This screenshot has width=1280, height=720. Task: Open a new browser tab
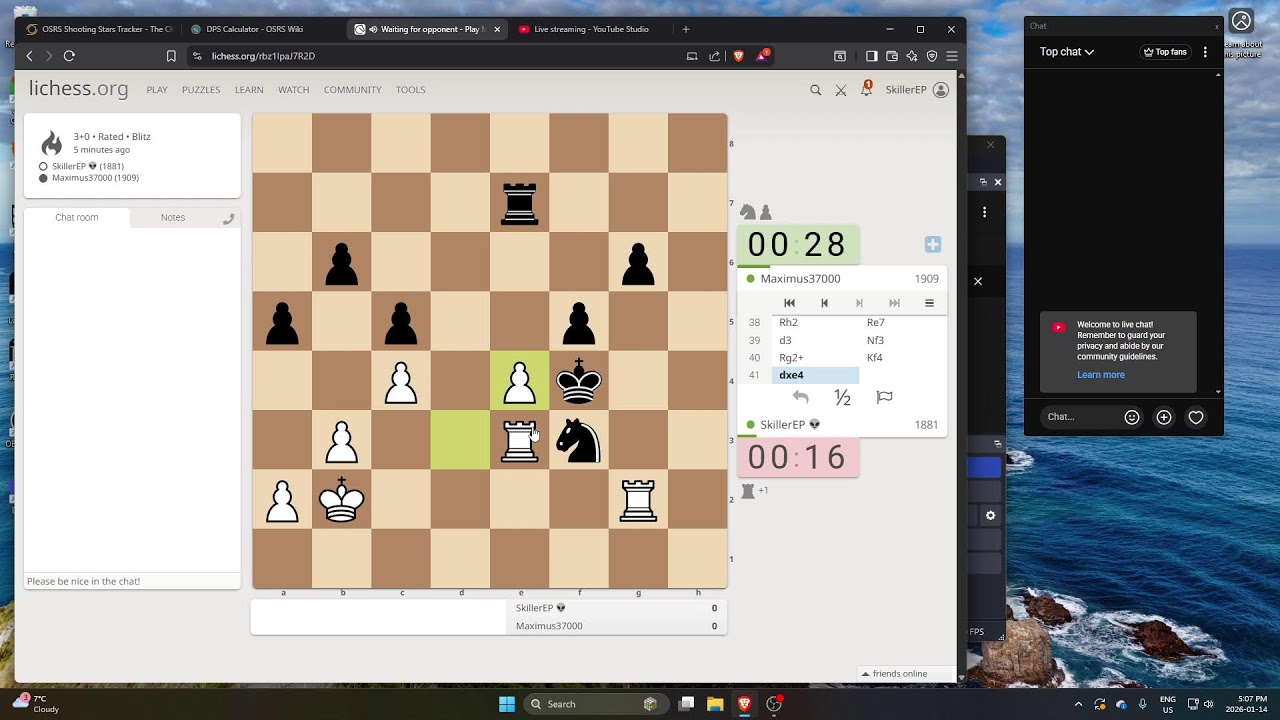(x=685, y=29)
